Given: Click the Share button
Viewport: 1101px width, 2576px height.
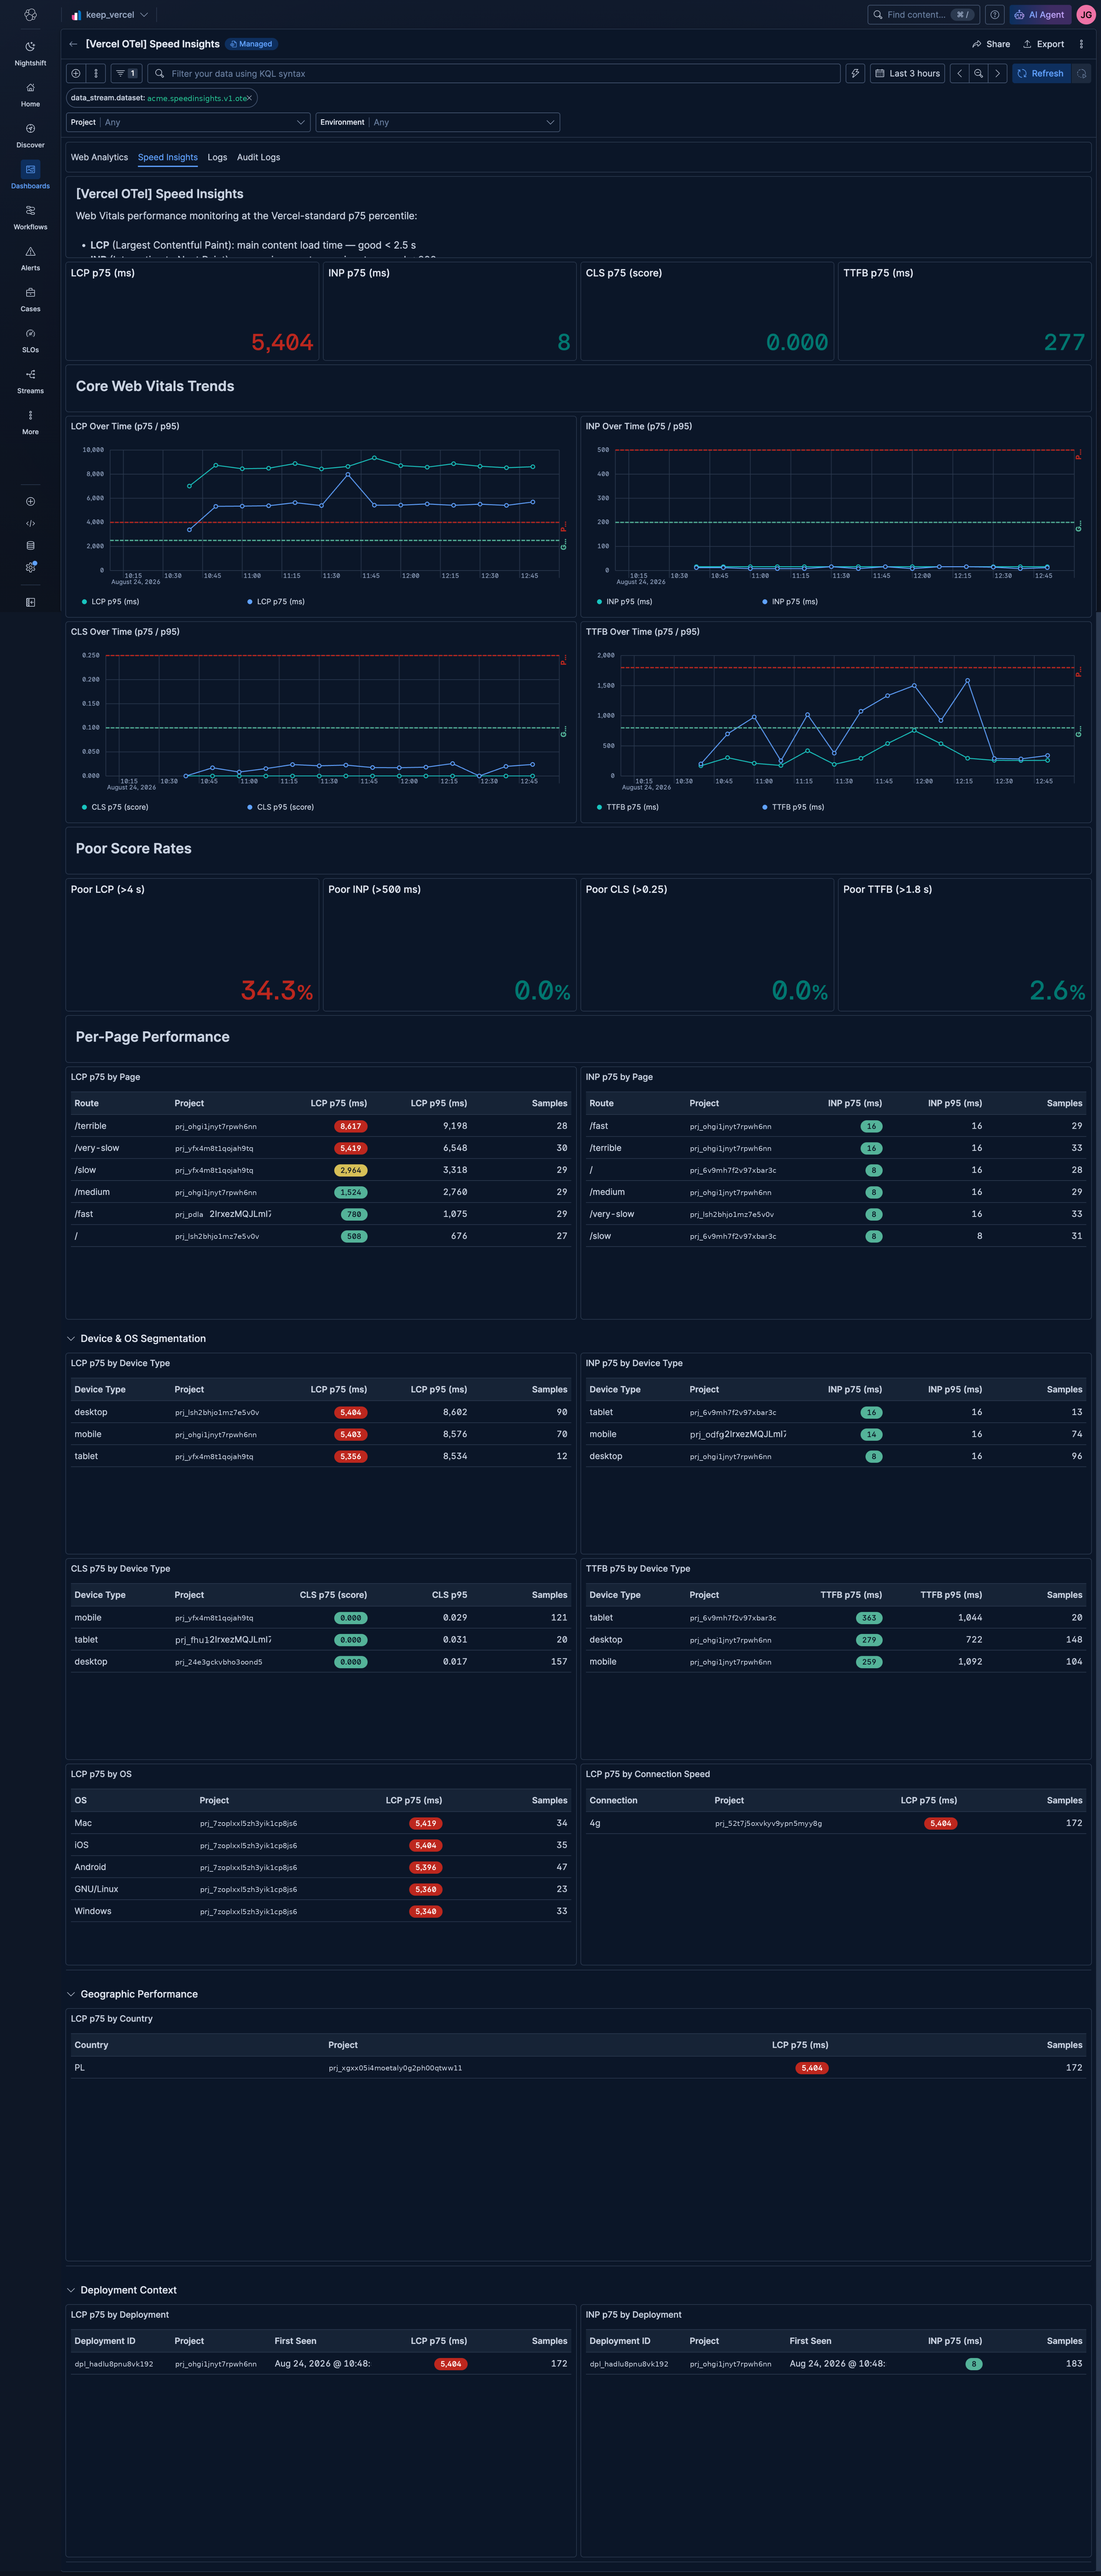Looking at the screenshot, I should point(991,44).
